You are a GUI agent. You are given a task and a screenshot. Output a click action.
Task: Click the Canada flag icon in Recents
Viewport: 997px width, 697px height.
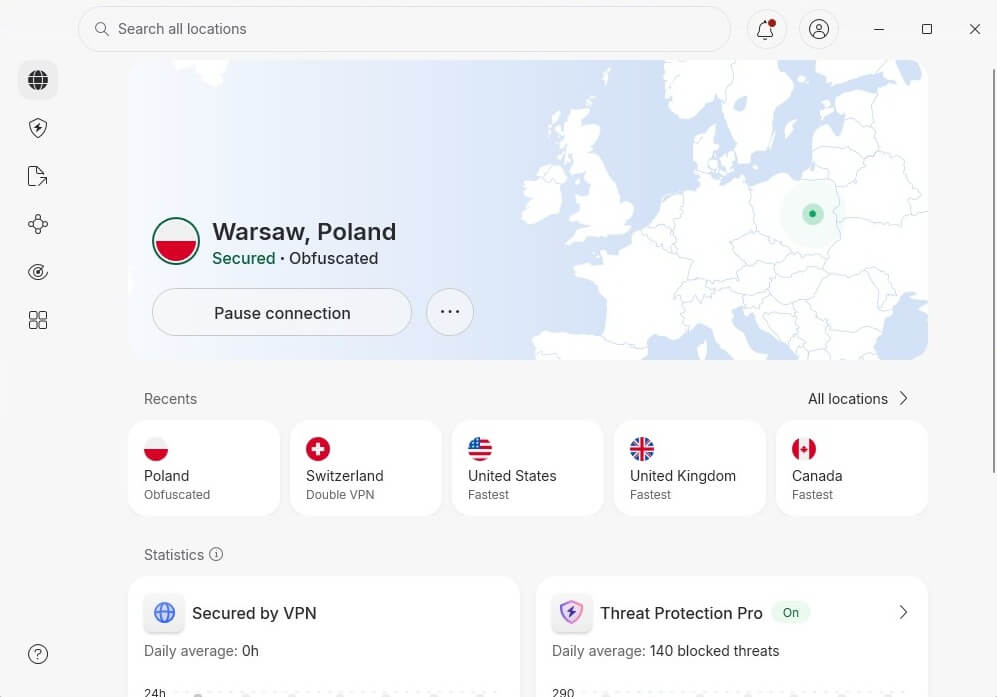click(804, 449)
